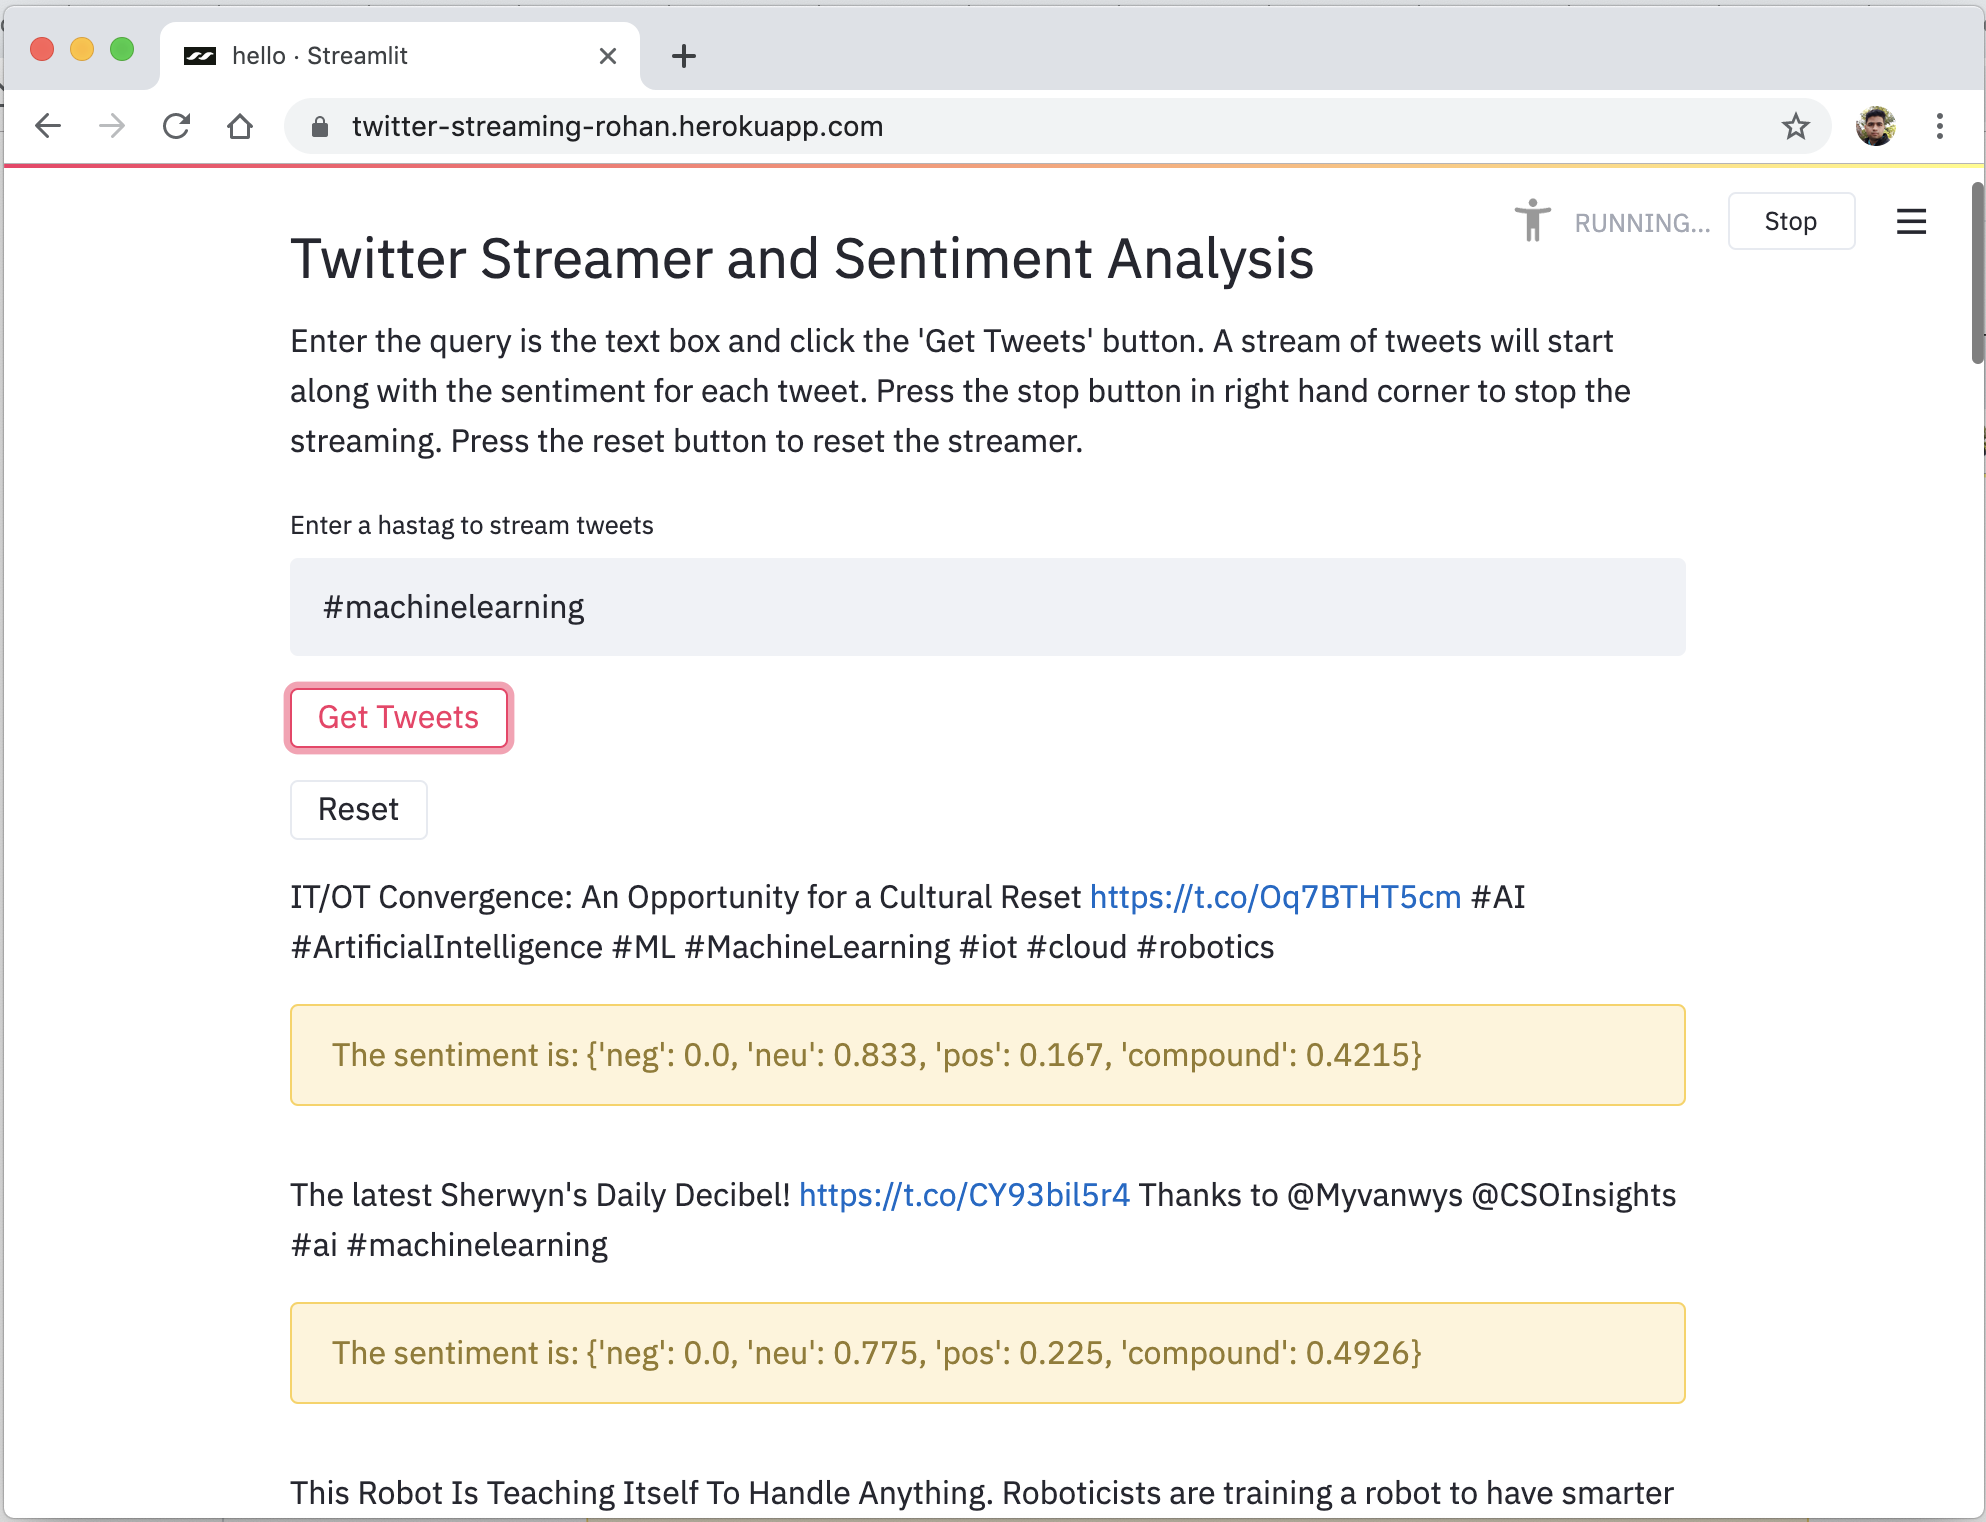The width and height of the screenshot is (1986, 1522).
Task: Open a new browser tab with plus button
Action: (x=683, y=56)
